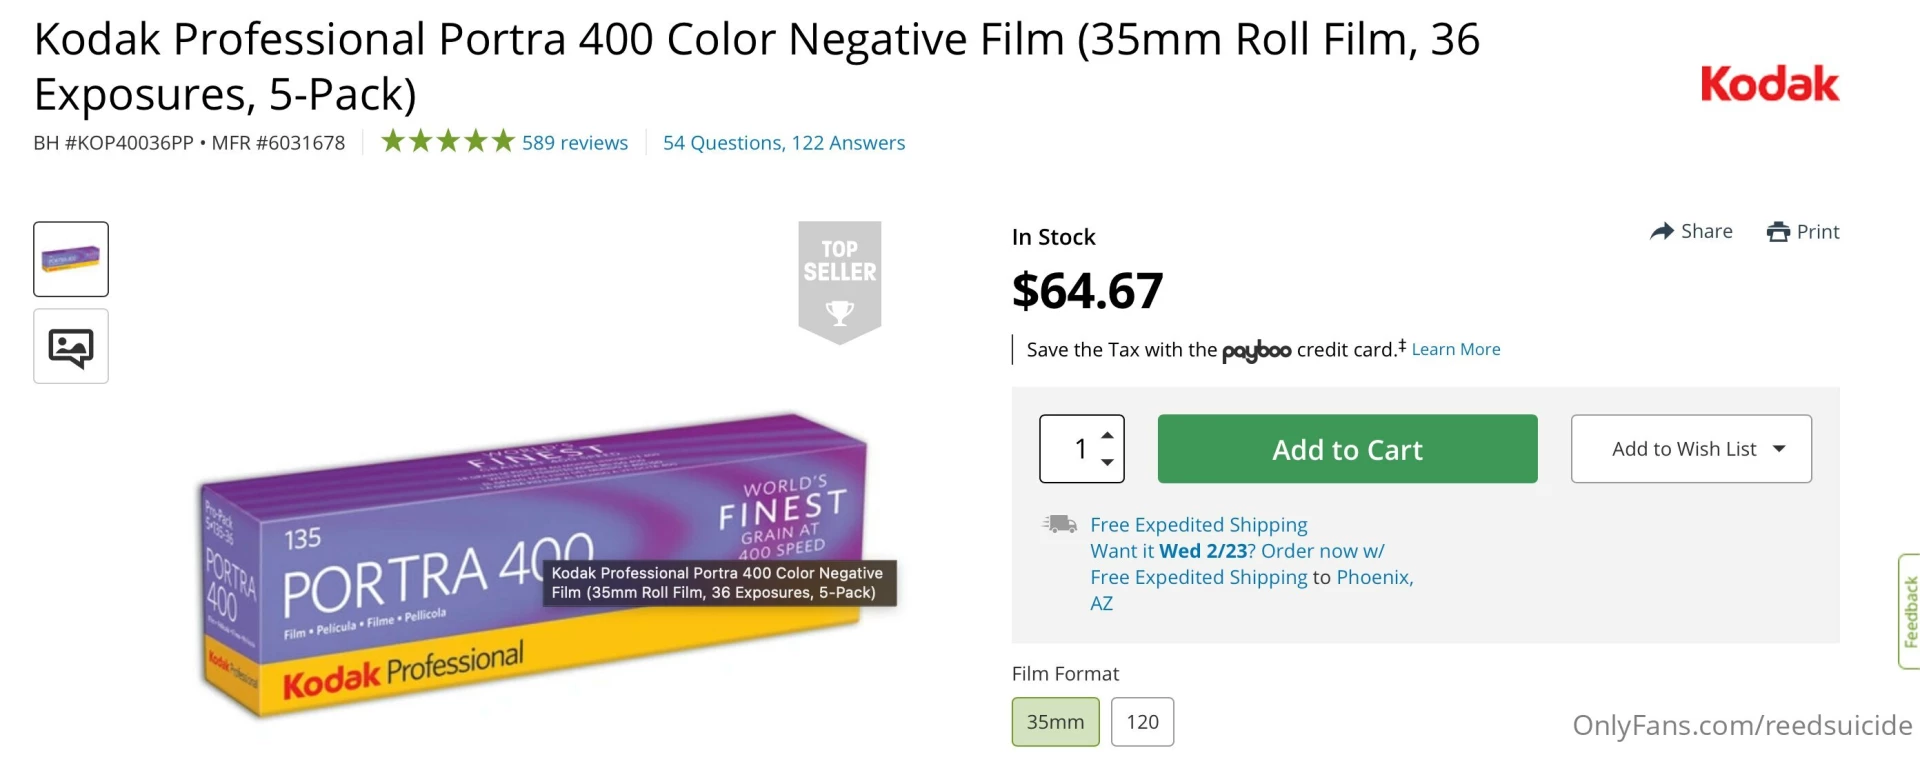Viewport: 1920px width, 766px height.
Task: Increase quantity with the up arrow
Action: [1107, 434]
